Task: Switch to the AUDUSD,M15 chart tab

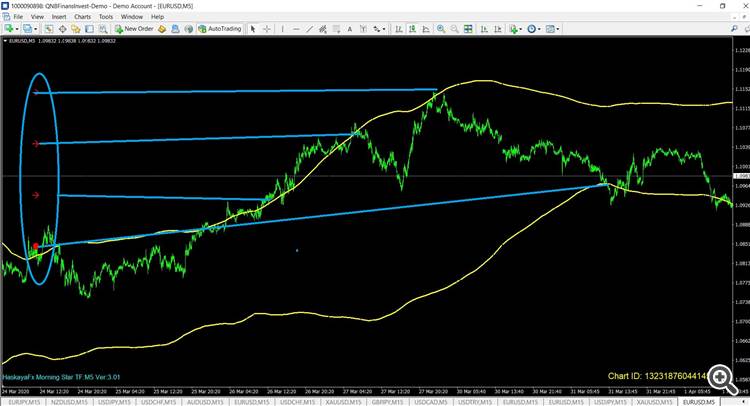Action: click(x=206, y=402)
